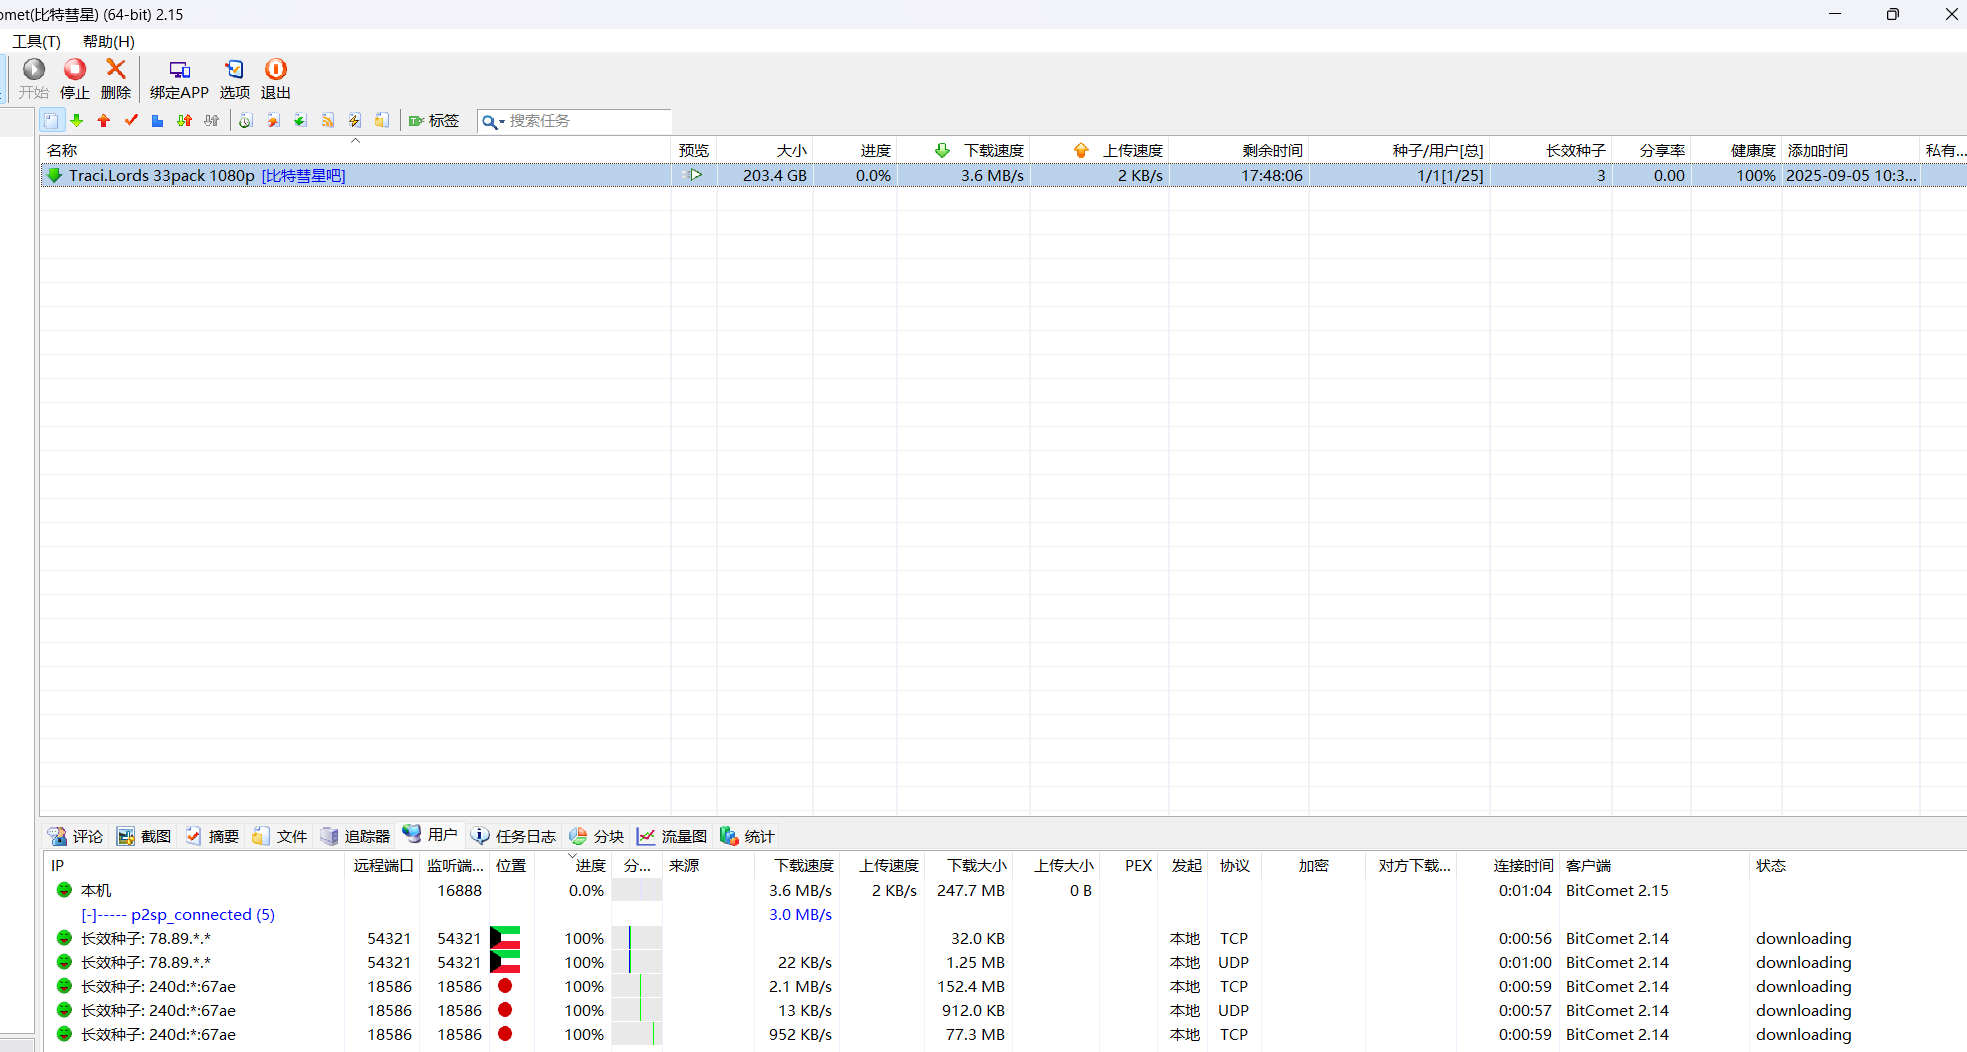Screen dimensions: 1967x1052
Task: Switch to the 流量图 (Traffic graph) tab
Action: pyautogui.click(x=672, y=836)
